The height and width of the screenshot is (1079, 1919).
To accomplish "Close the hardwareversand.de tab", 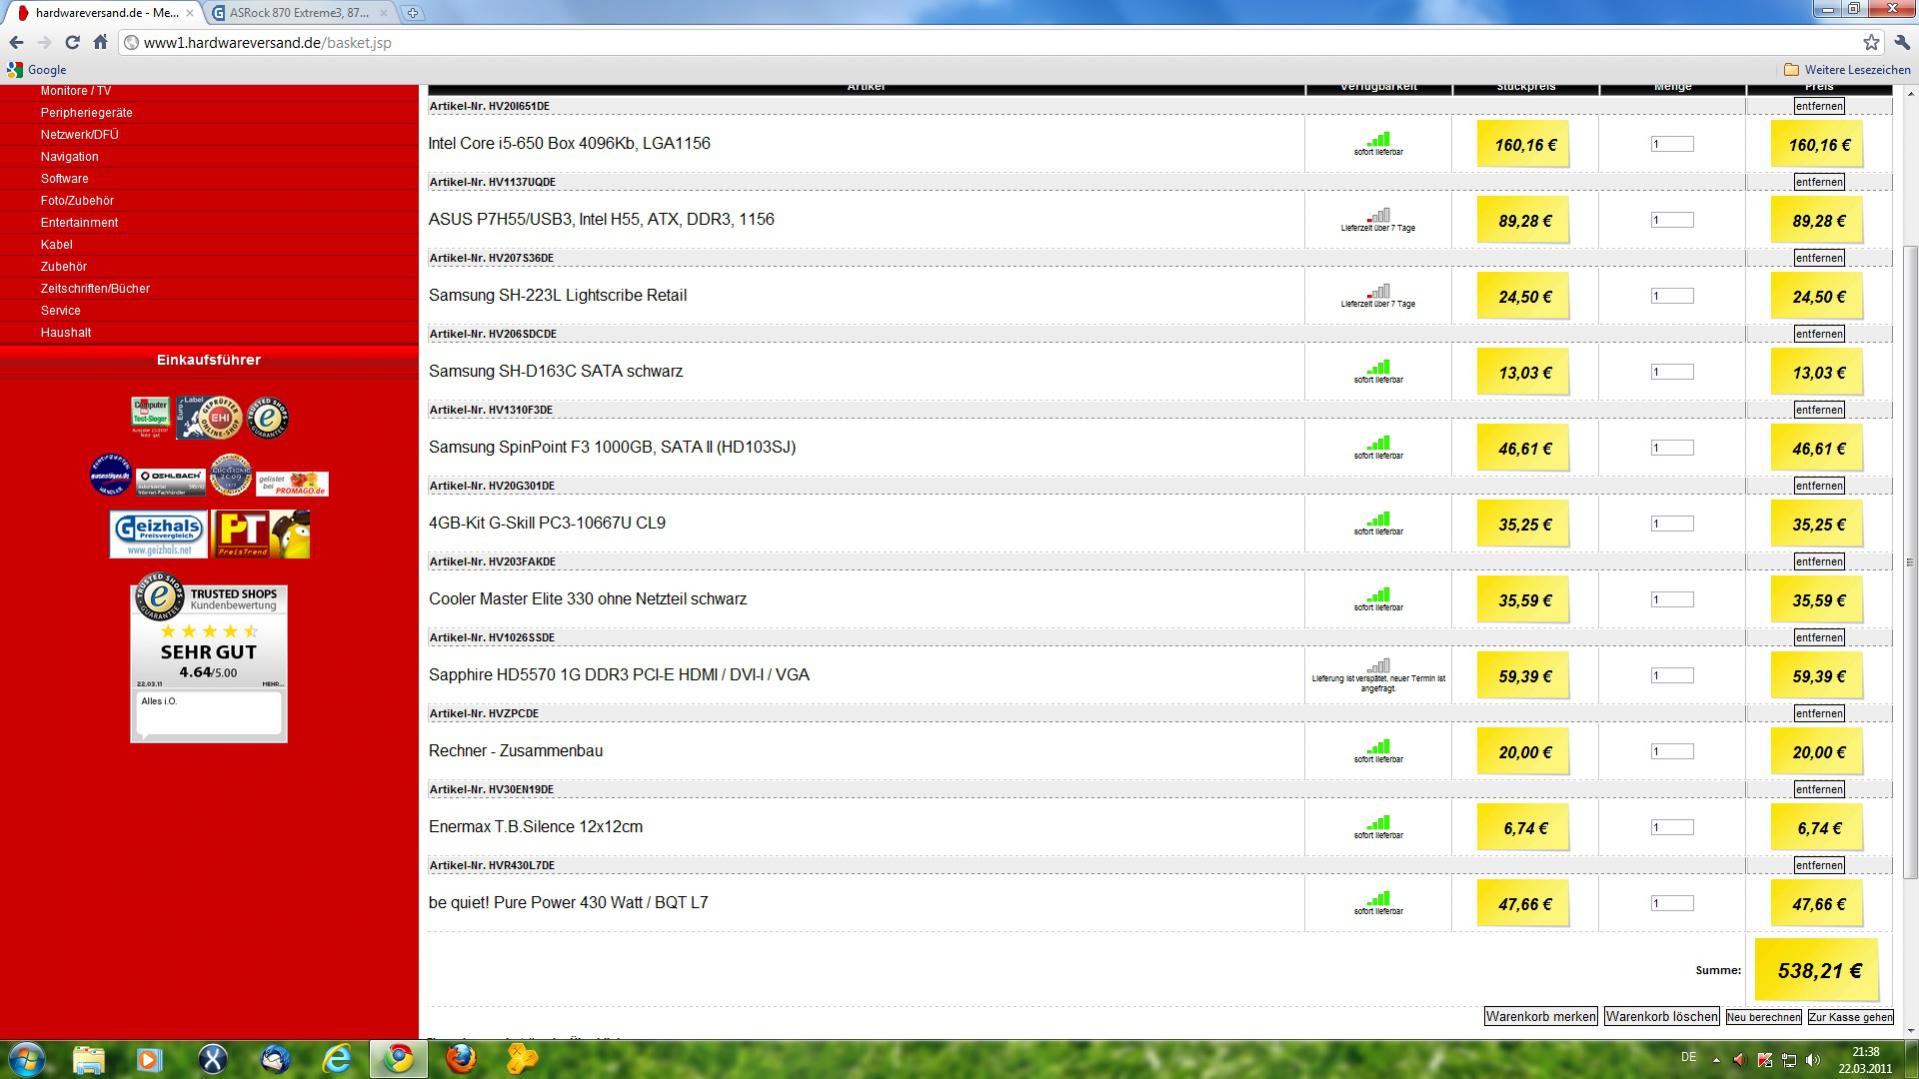I will (190, 13).
